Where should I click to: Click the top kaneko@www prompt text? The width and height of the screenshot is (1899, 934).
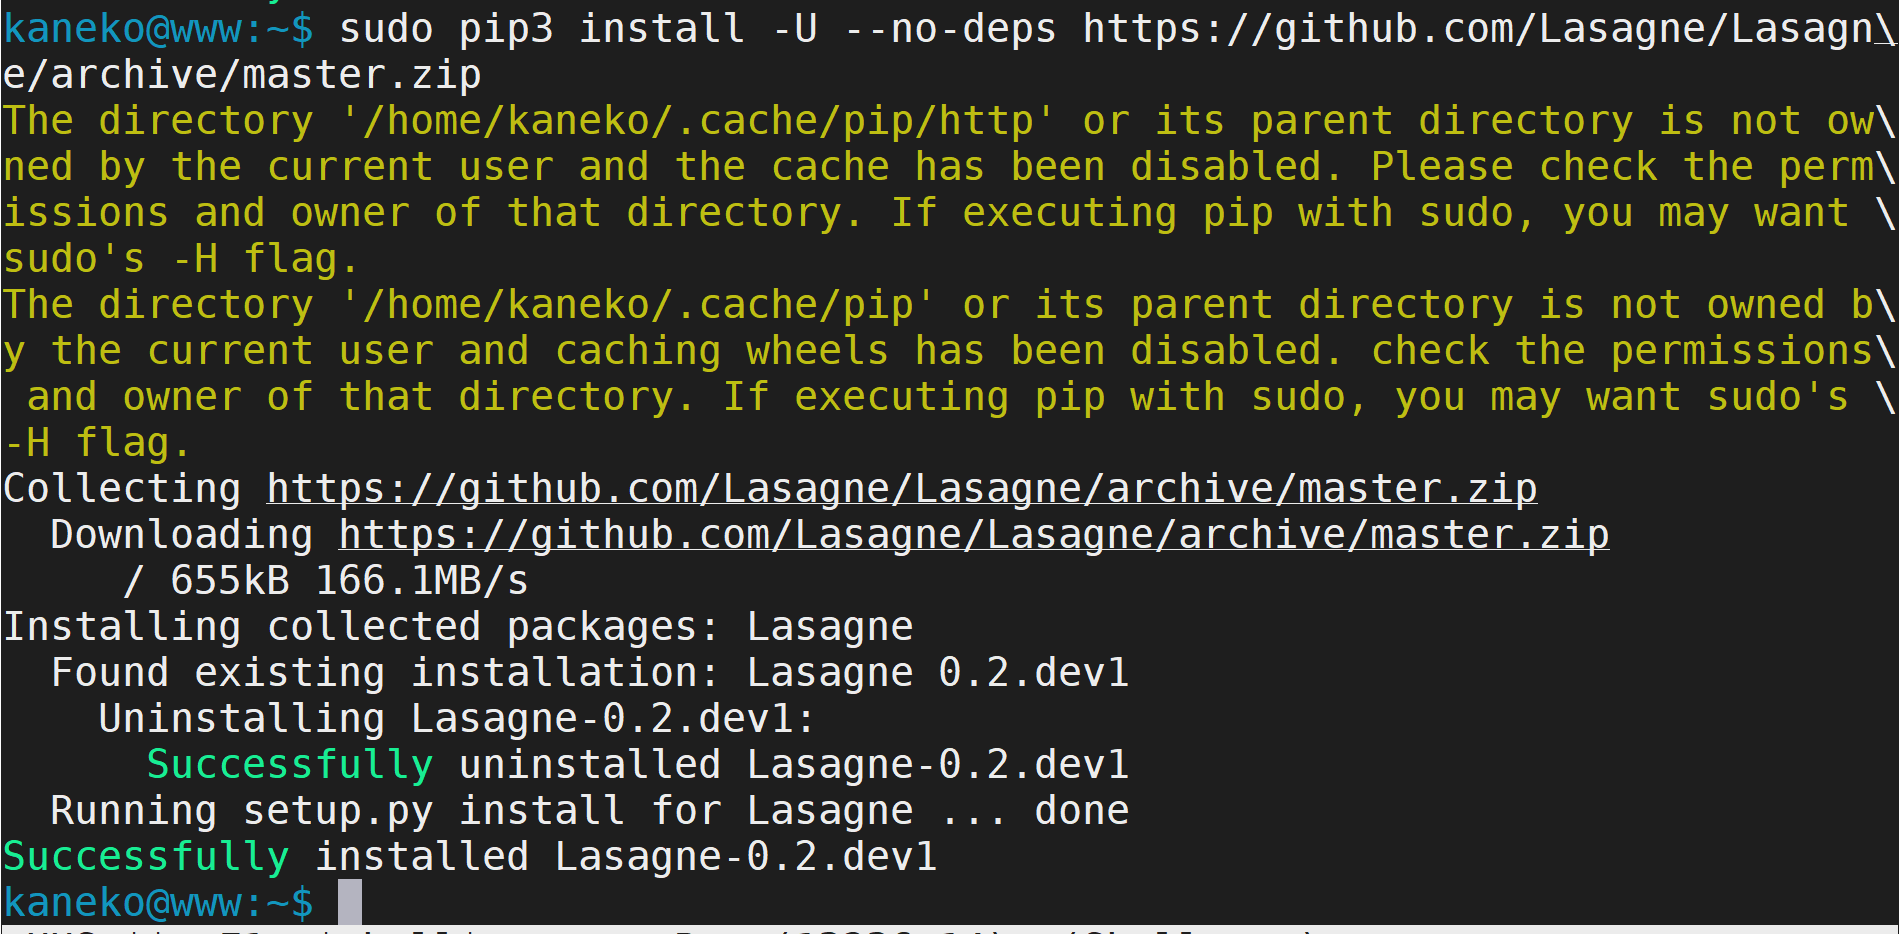tap(158, 29)
